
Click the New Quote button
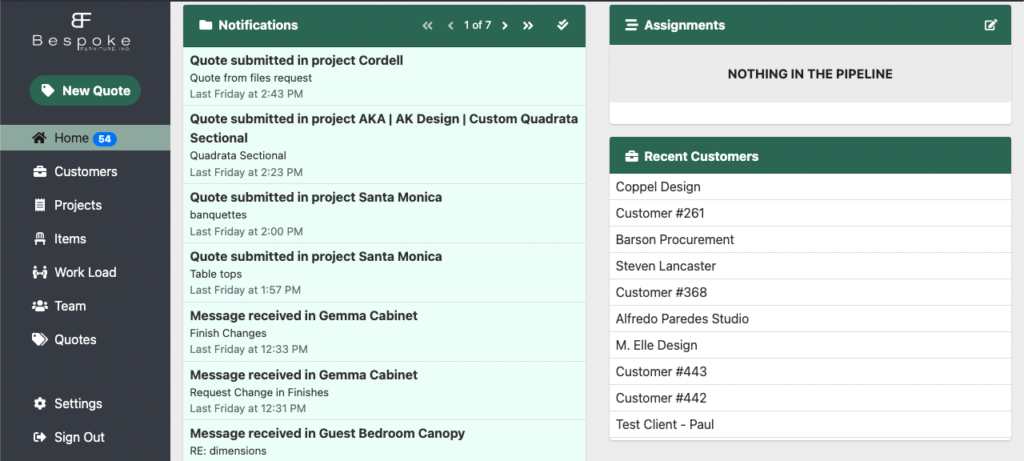(x=85, y=91)
